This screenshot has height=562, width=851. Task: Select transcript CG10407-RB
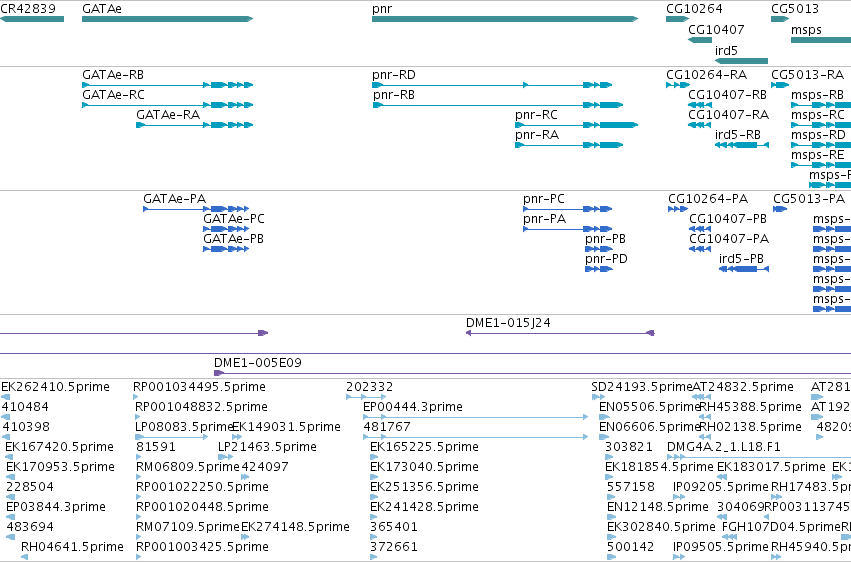pyautogui.click(x=700, y=105)
